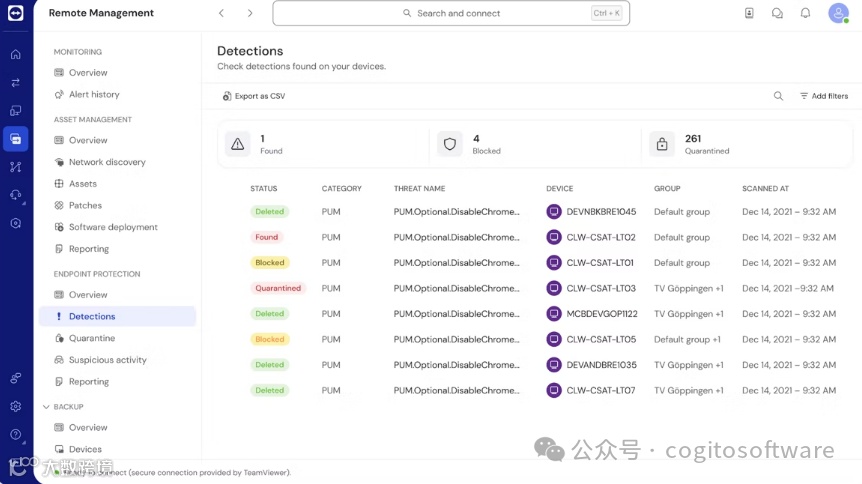Viewport: 862px width, 484px height.
Task: Click the Quarantined lock icon
Action: tap(662, 144)
